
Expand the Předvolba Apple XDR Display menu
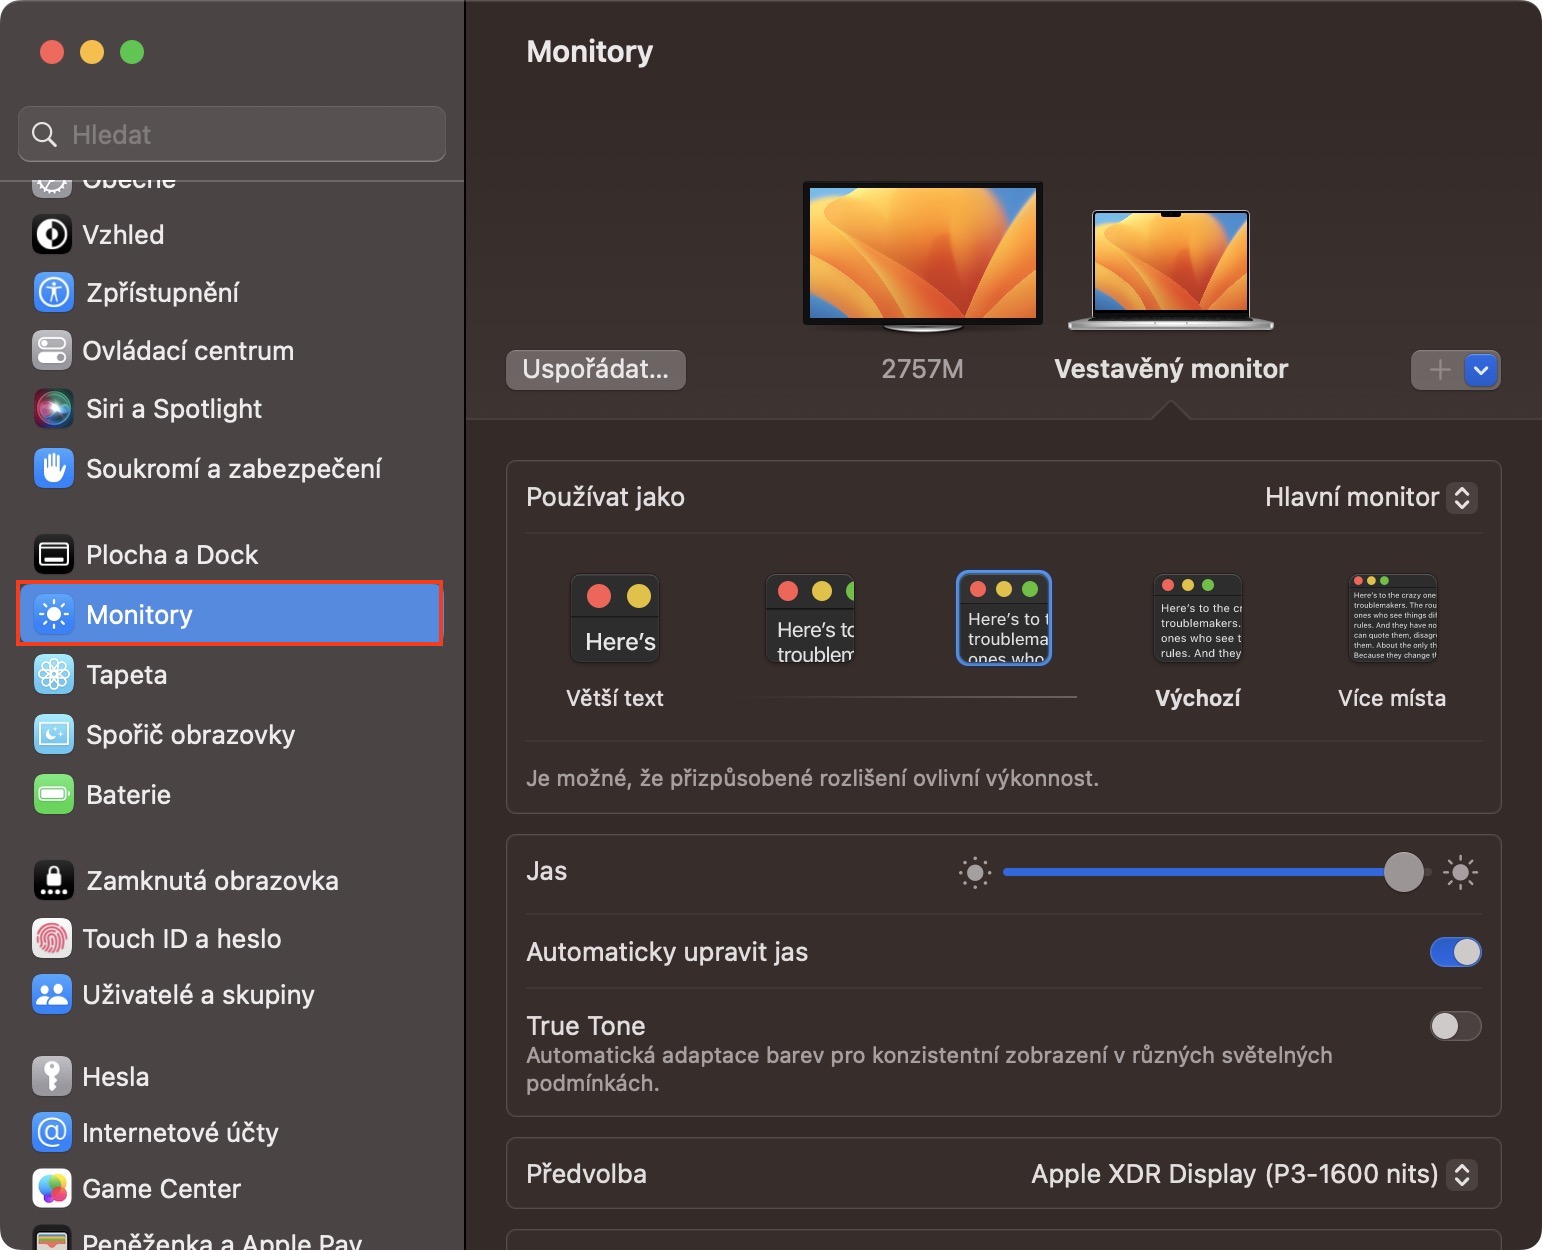click(1252, 1174)
